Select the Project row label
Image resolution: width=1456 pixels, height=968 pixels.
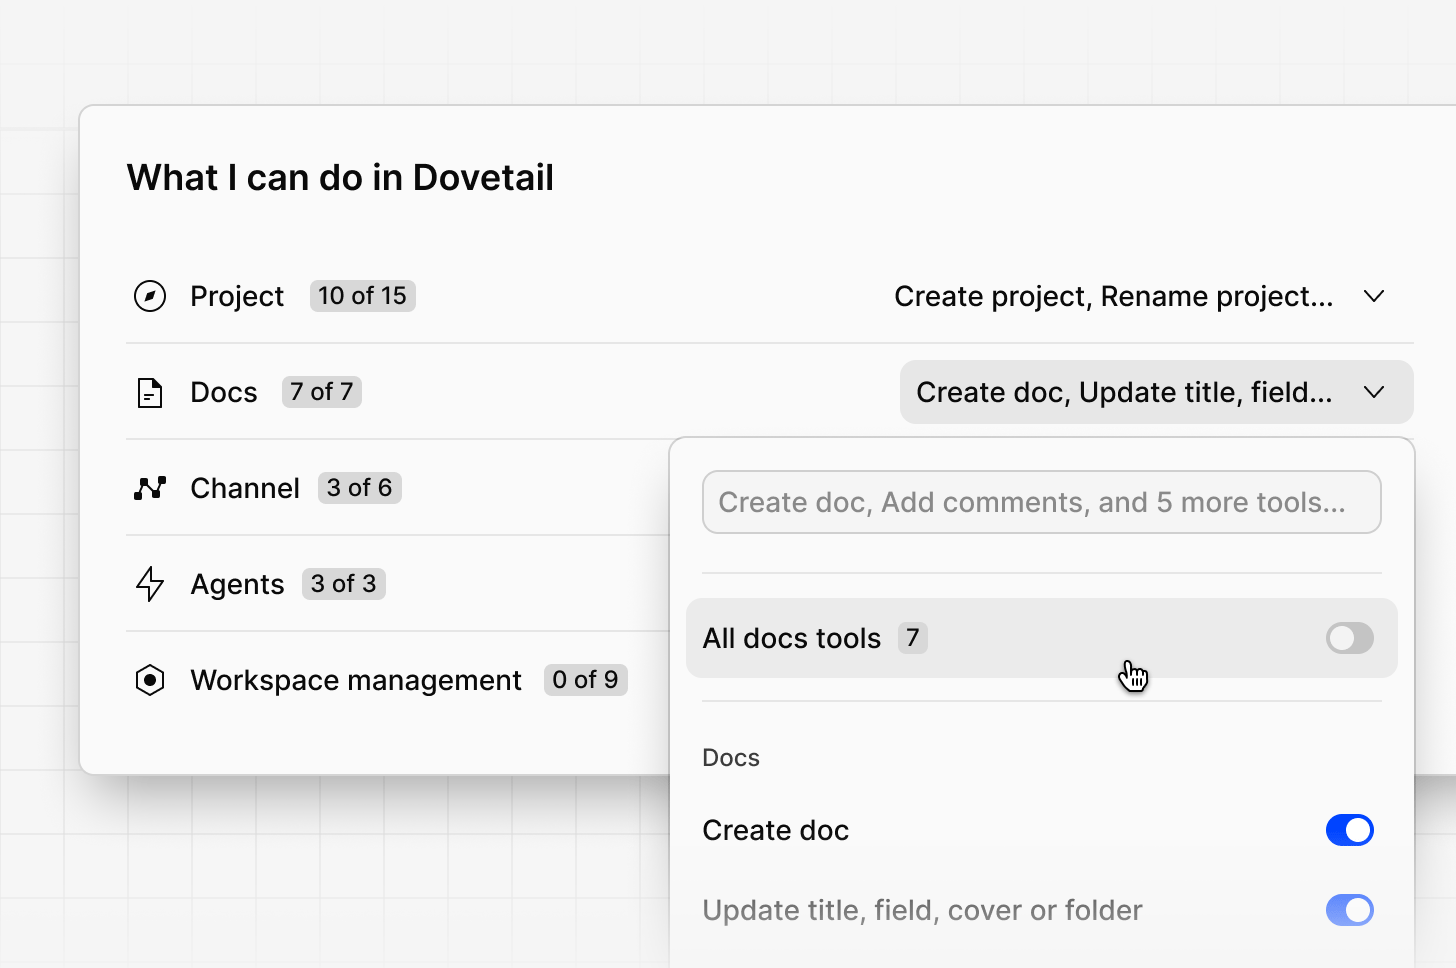237,296
